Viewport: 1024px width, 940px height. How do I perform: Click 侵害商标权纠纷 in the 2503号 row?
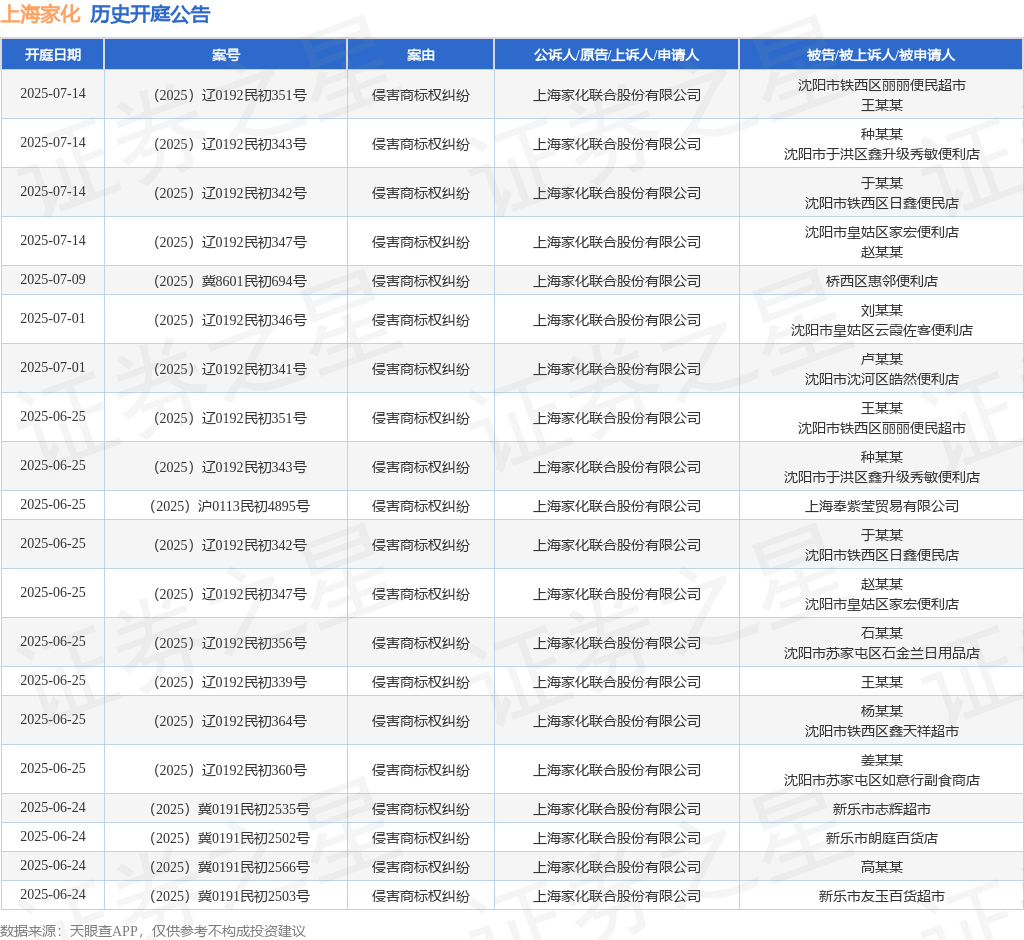pyautogui.click(x=421, y=896)
